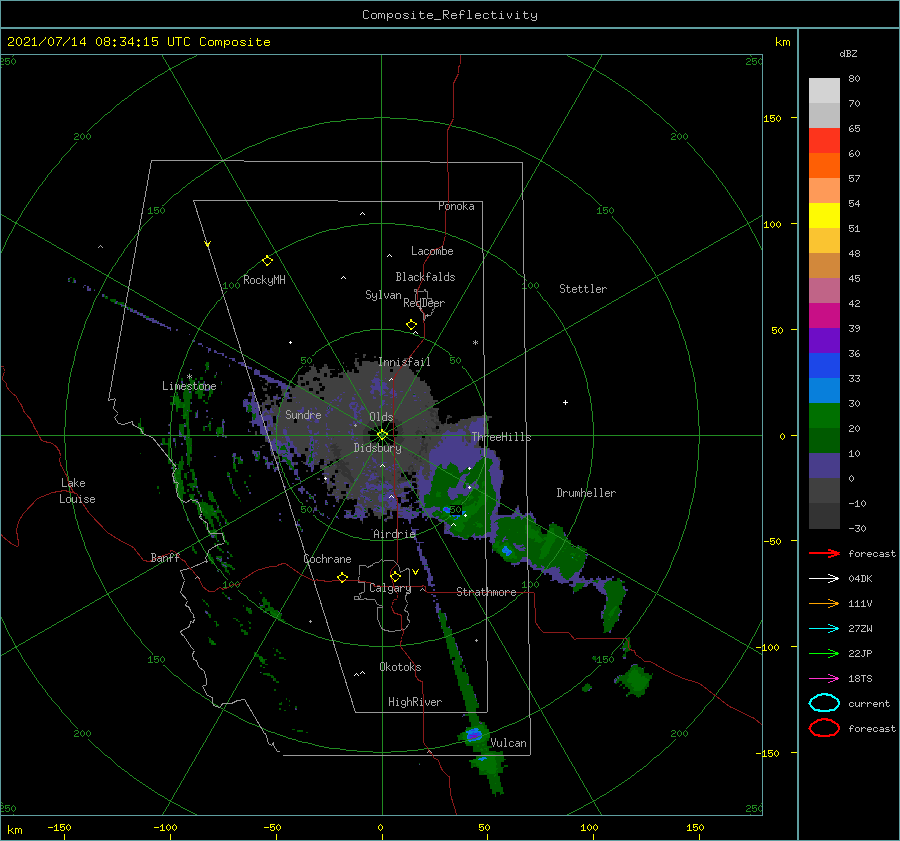Image resolution: width=900 pixels, height=841 pixels.
Task: Click the Ponoka city label
Action: [x=456, y=206]
